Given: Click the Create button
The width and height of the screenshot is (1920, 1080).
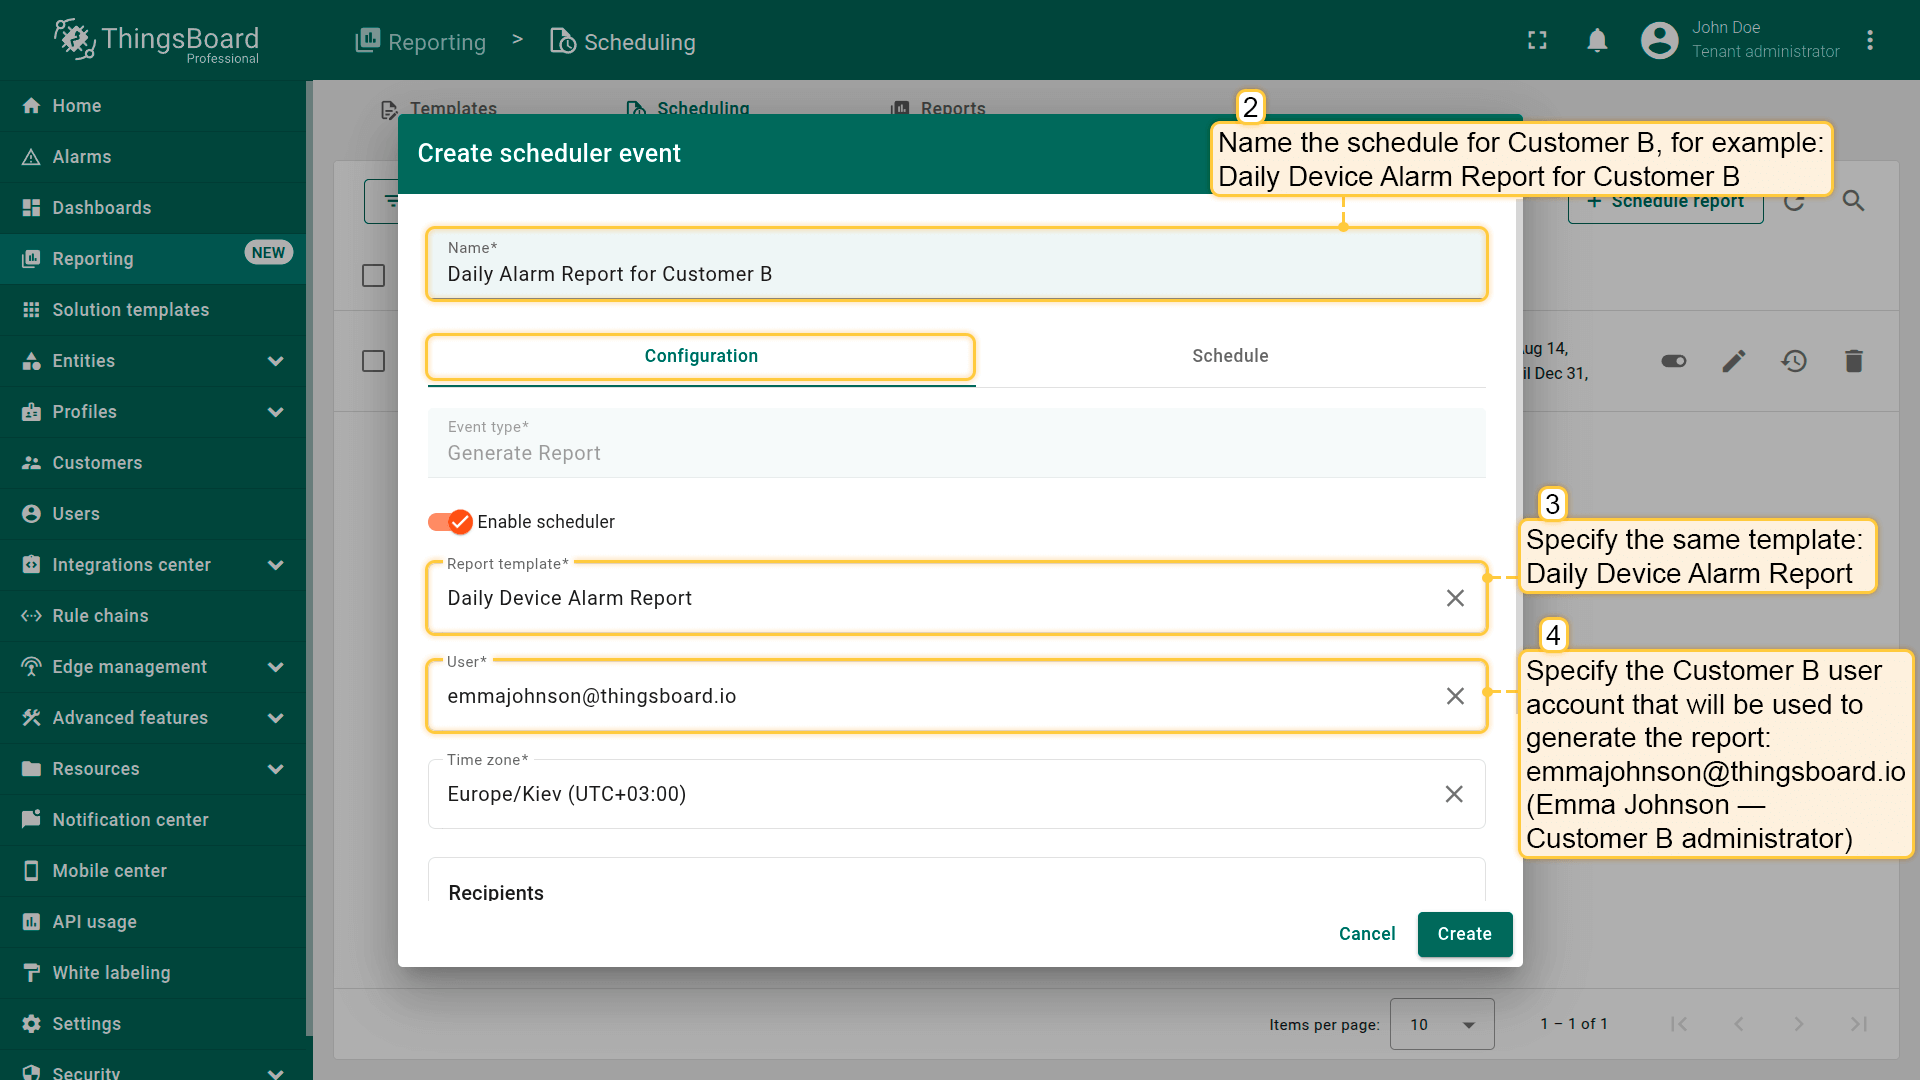Looking at the screenshot, I should coord(1464,934).
